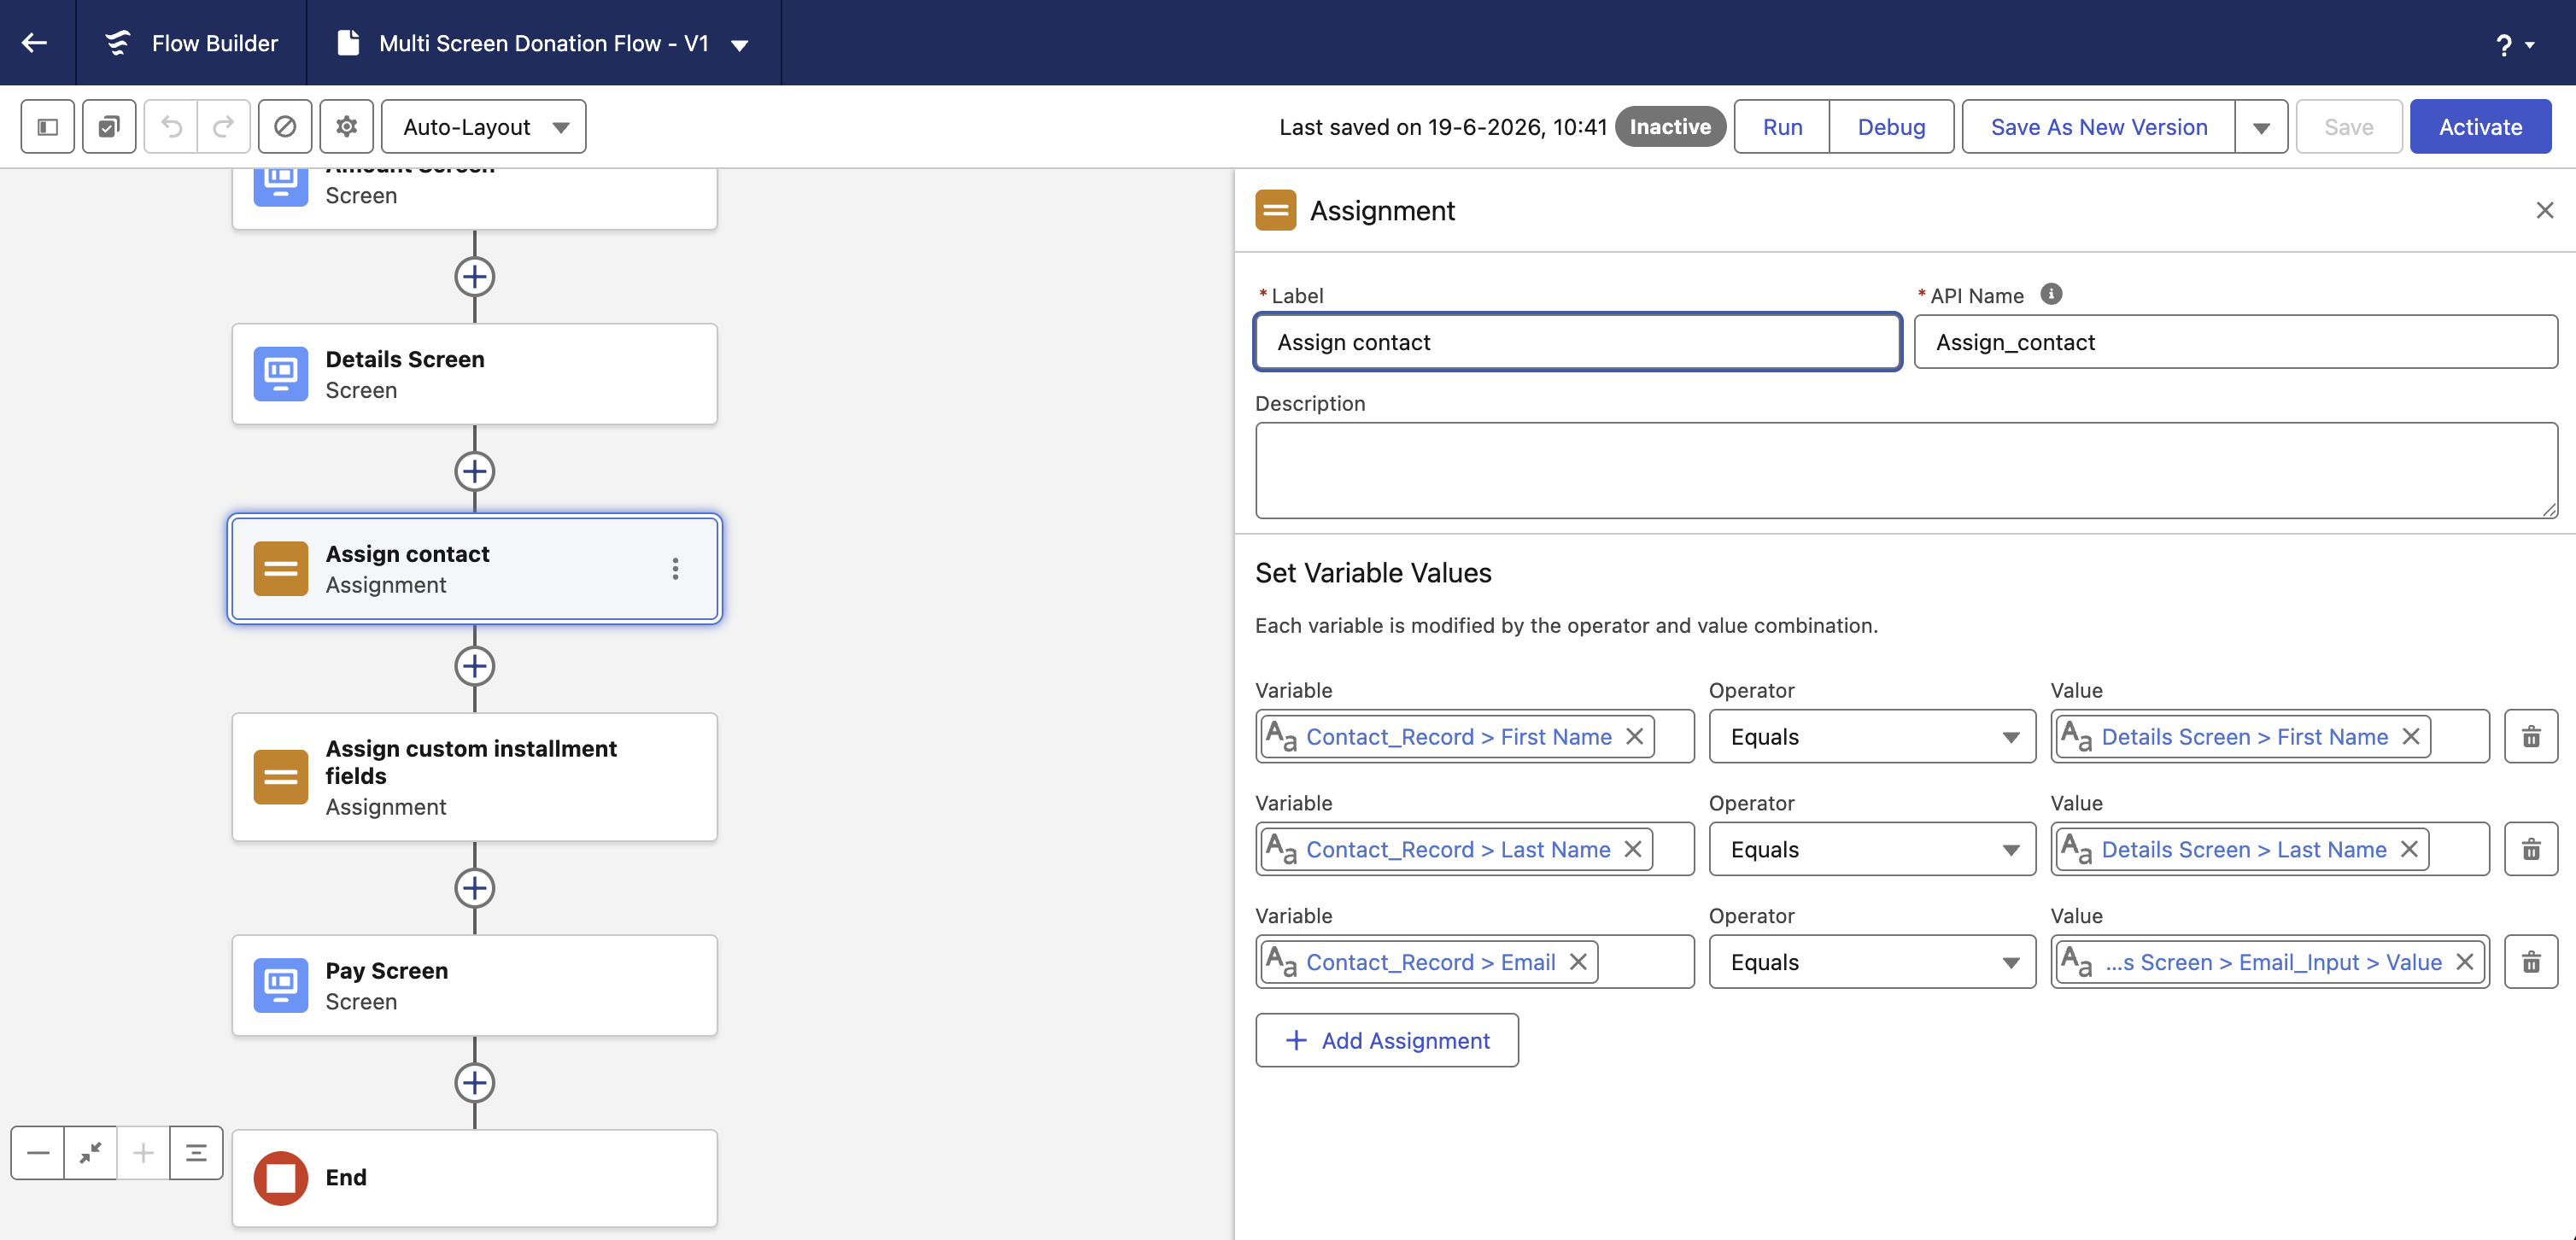Click the red End stop icon
The image size is (2576, 1240).
click(281, 1178)
